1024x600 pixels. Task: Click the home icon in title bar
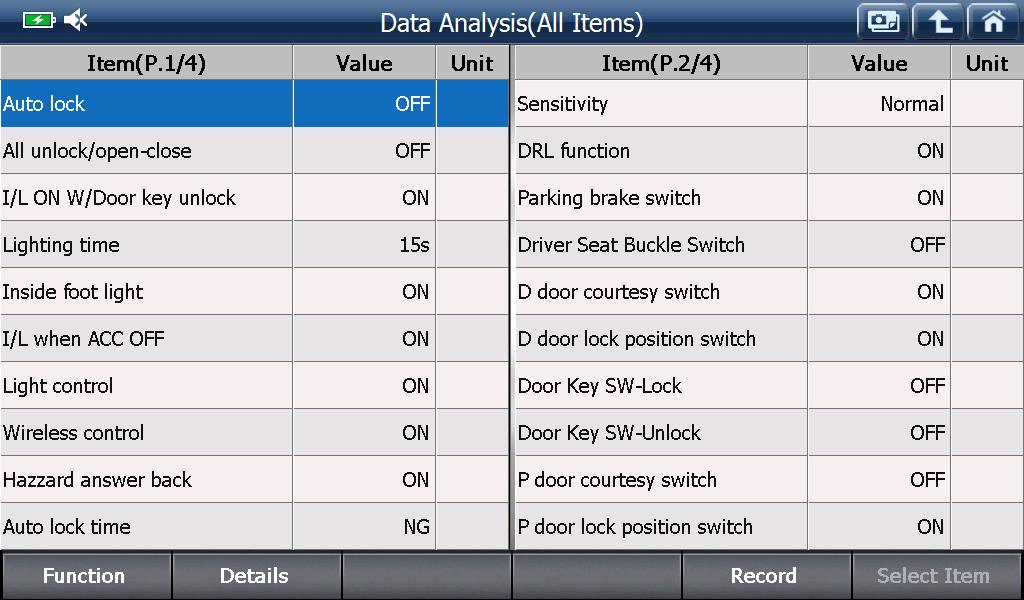click(993, 22)
